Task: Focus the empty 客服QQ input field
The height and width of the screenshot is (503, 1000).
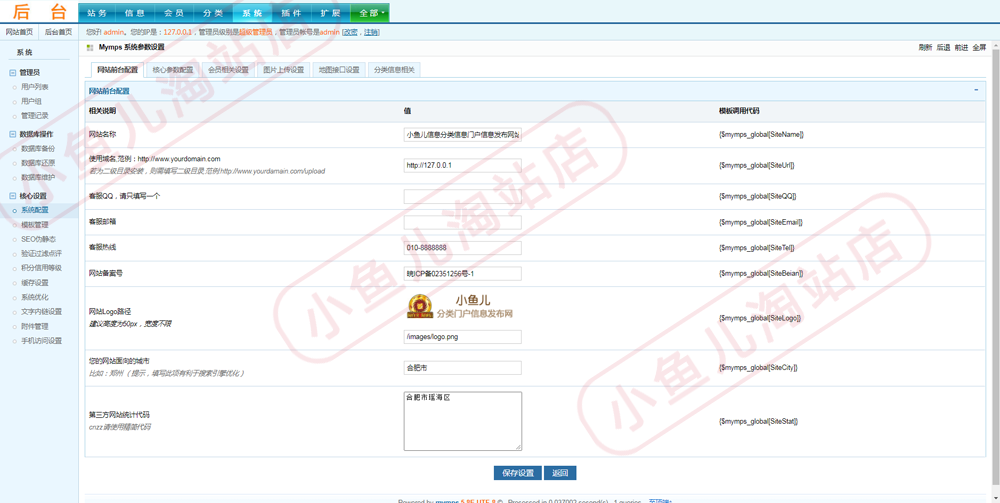Action: coord(462,196)
